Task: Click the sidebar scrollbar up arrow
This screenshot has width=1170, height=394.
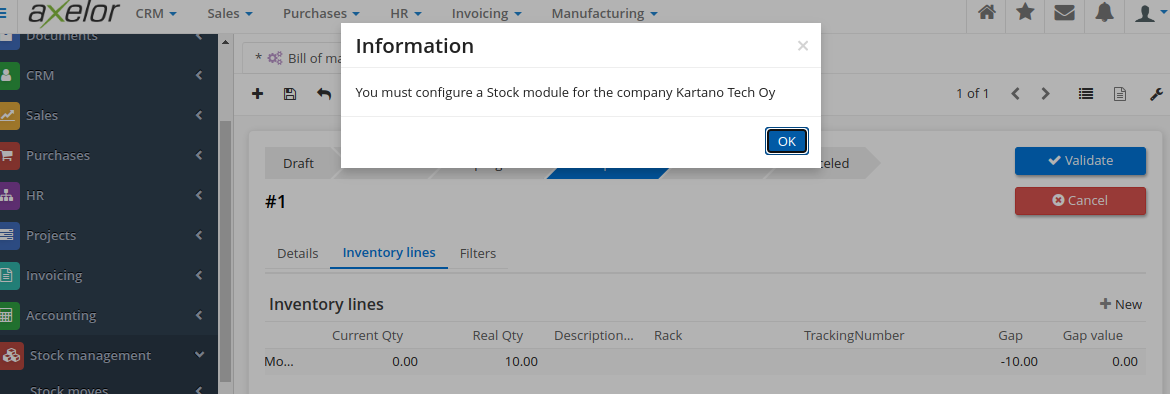Action: (225, 42)
